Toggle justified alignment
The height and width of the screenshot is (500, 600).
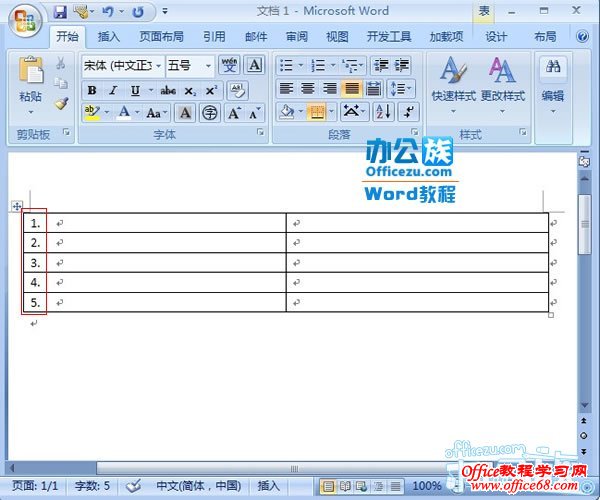(351, 89)
